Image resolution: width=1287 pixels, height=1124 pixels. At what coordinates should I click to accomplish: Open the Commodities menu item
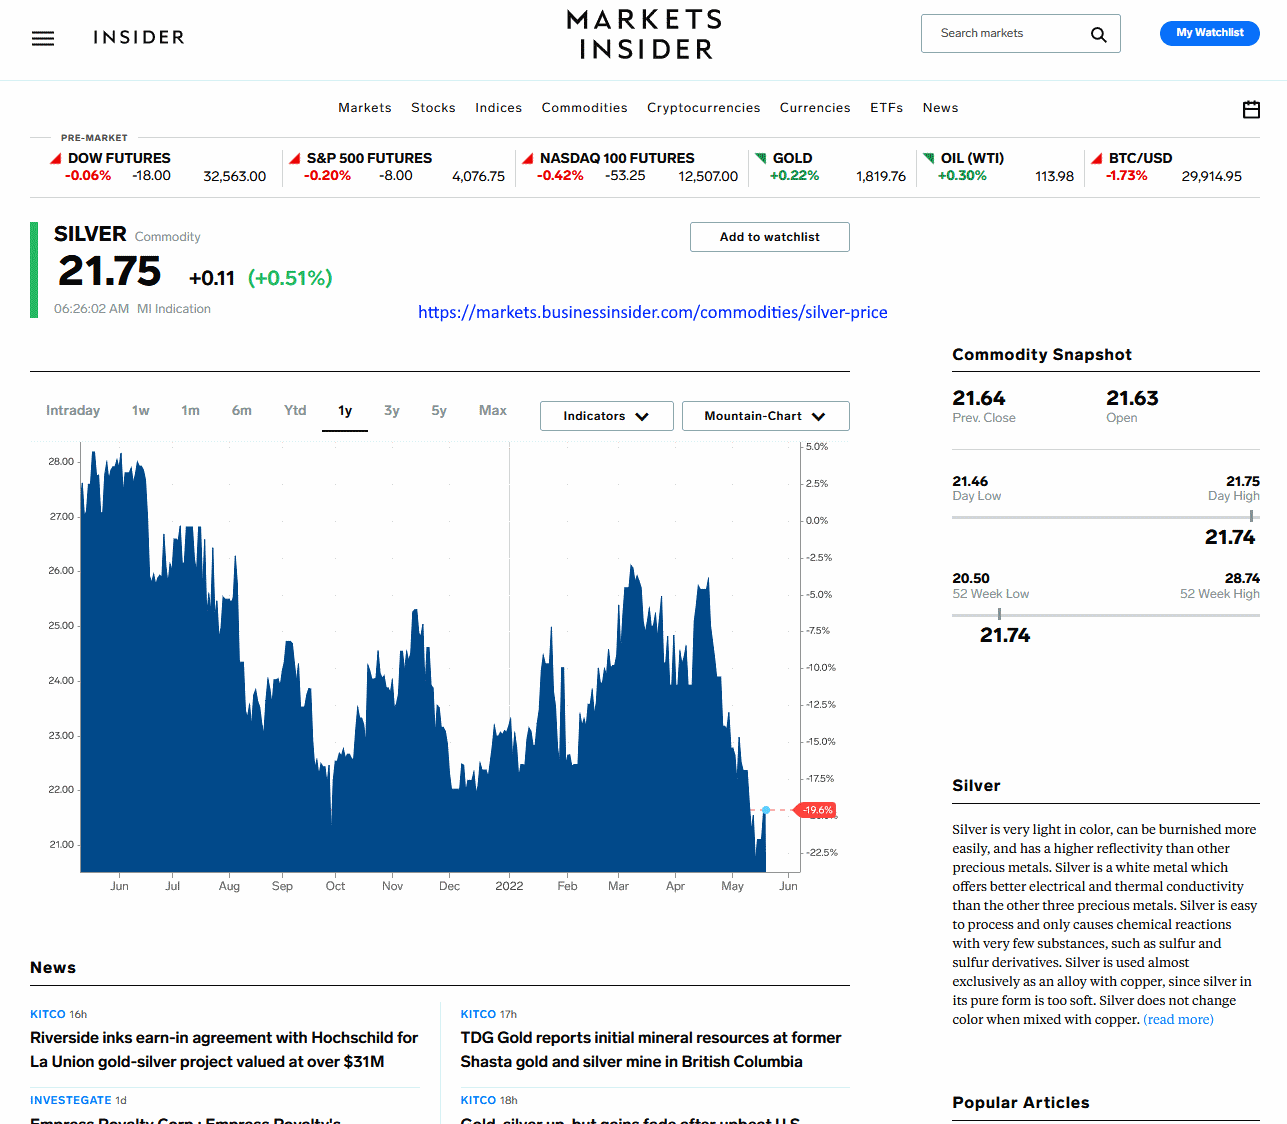coord(584,108)
